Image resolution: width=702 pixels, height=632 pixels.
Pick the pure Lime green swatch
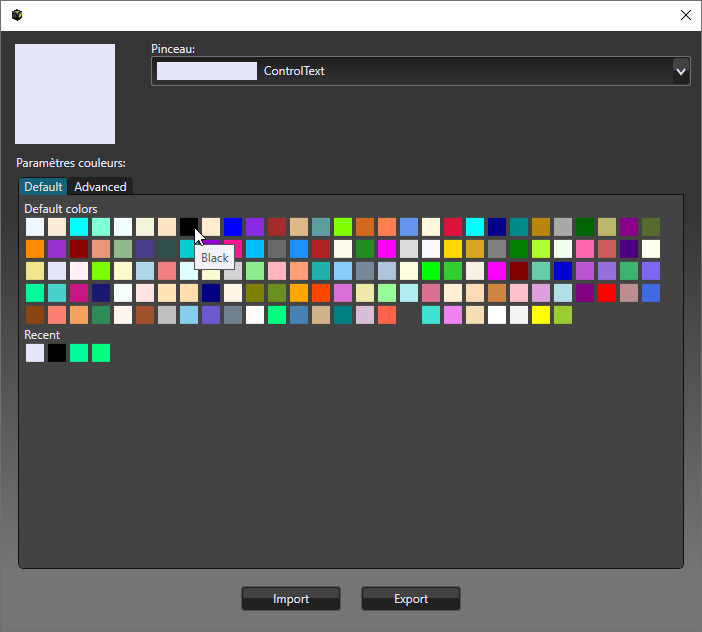tap(431, 271)
